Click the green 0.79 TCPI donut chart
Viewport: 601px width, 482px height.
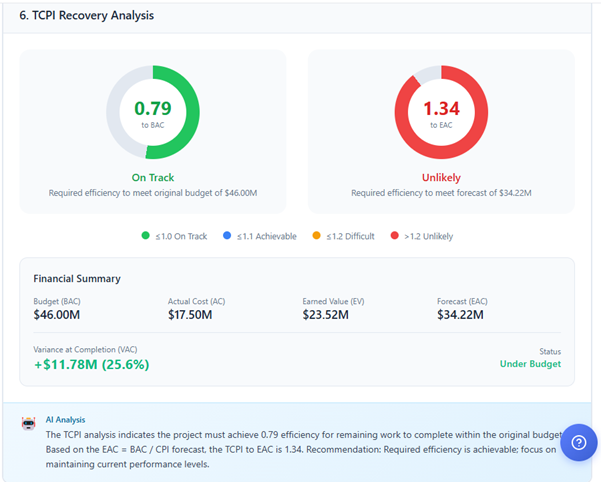[153, 112]
